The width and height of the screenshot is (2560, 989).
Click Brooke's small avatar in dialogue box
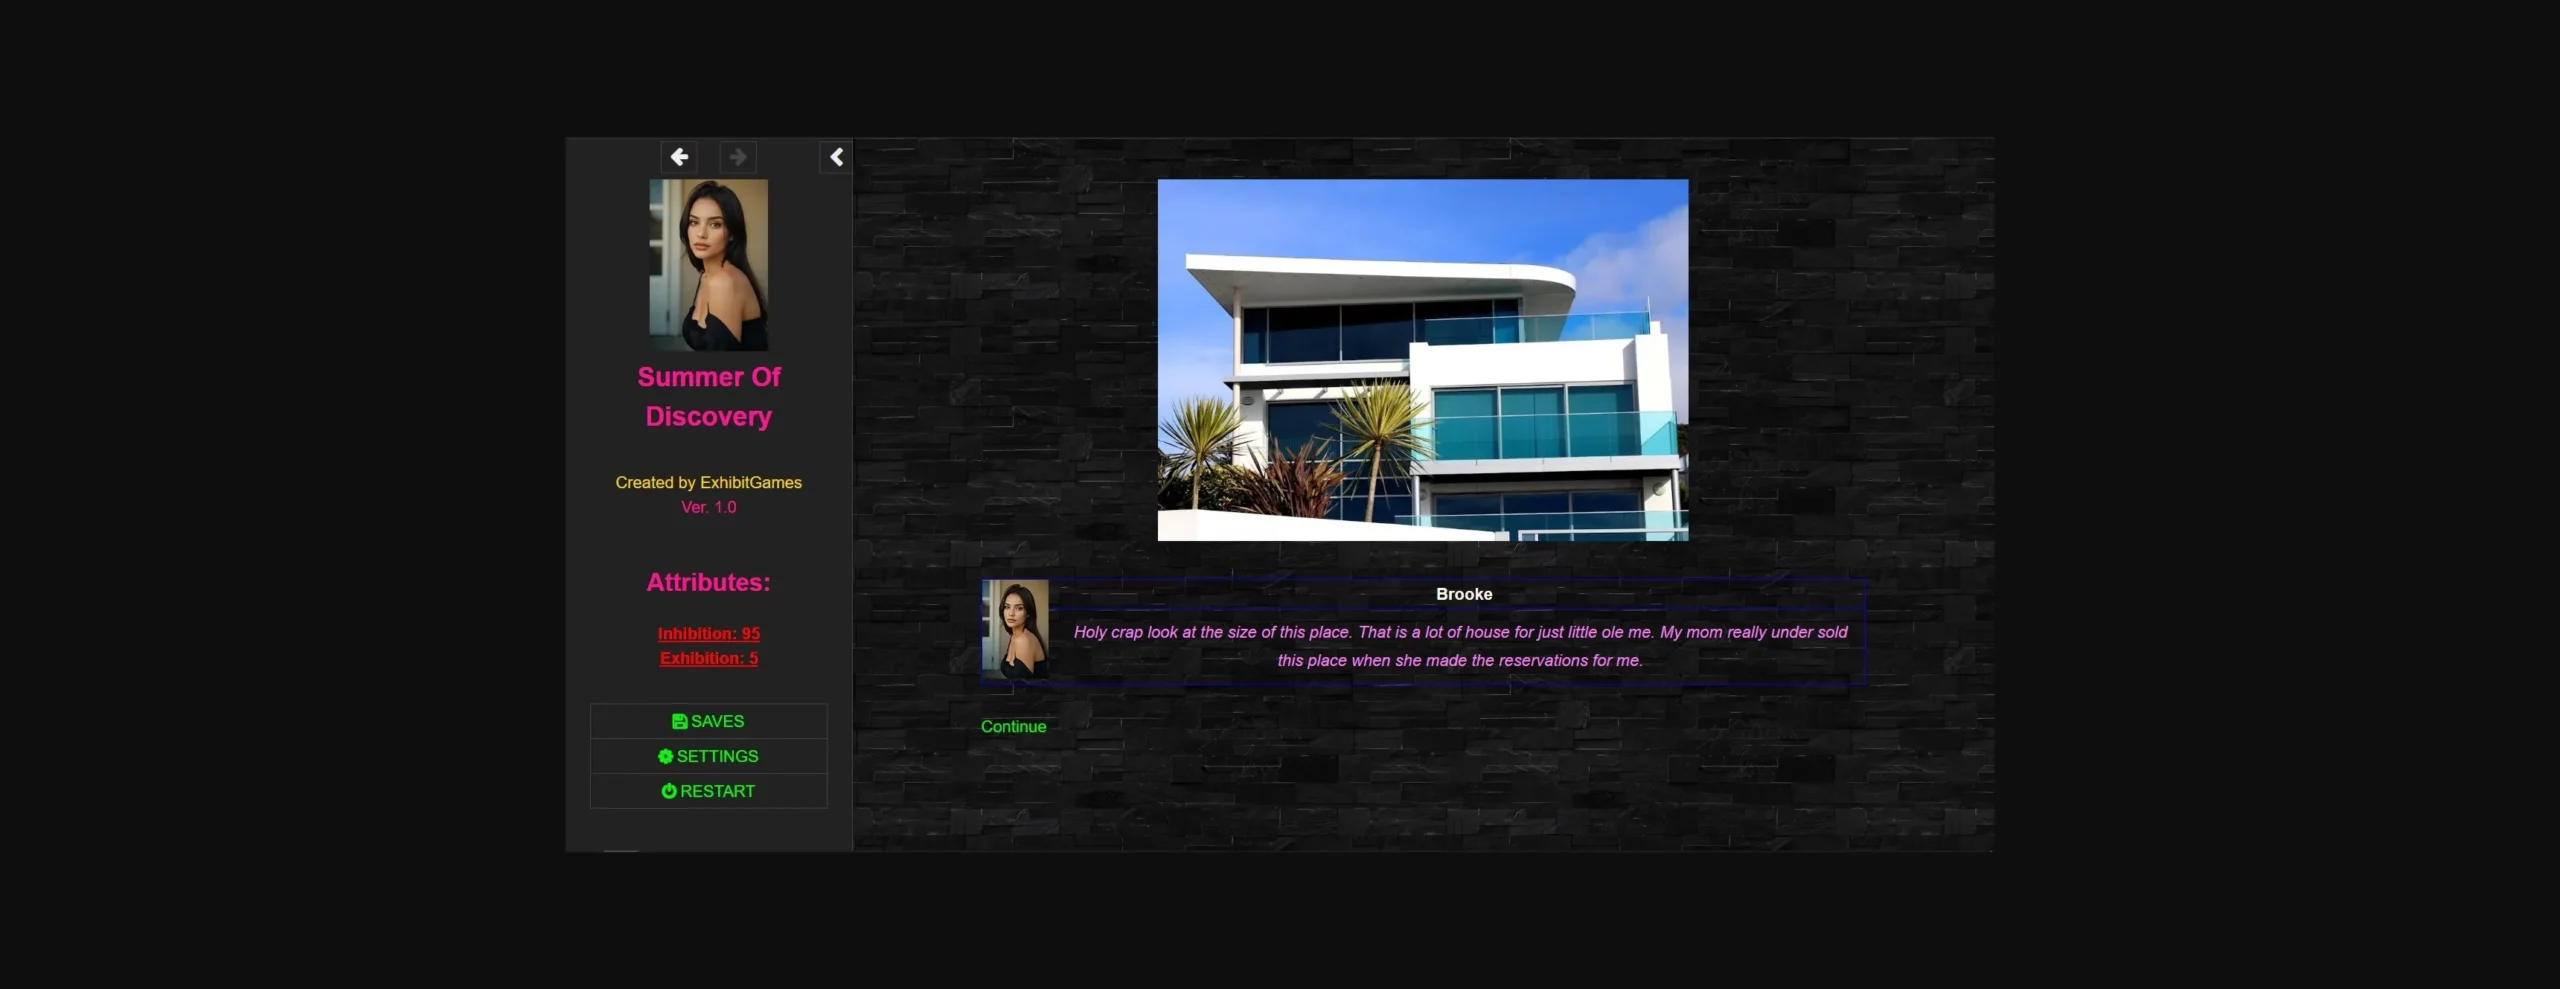1015,630
